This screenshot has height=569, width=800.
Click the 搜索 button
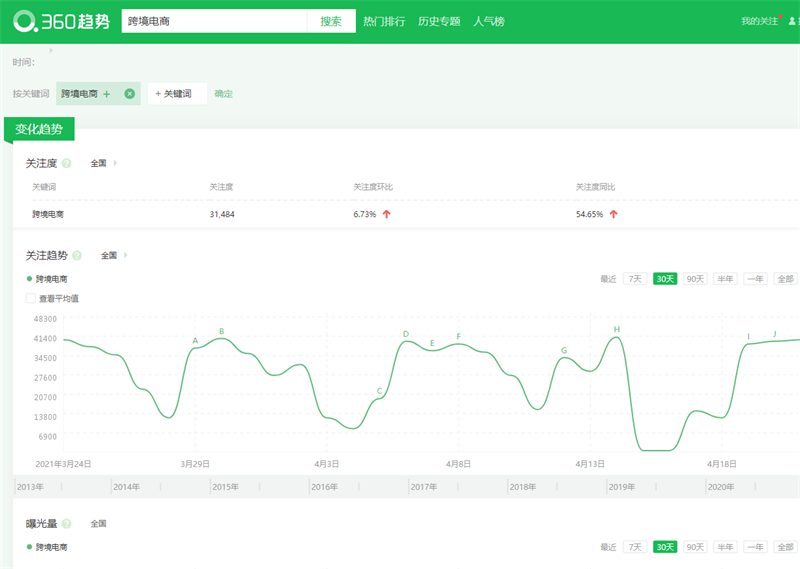pos(331,21)
